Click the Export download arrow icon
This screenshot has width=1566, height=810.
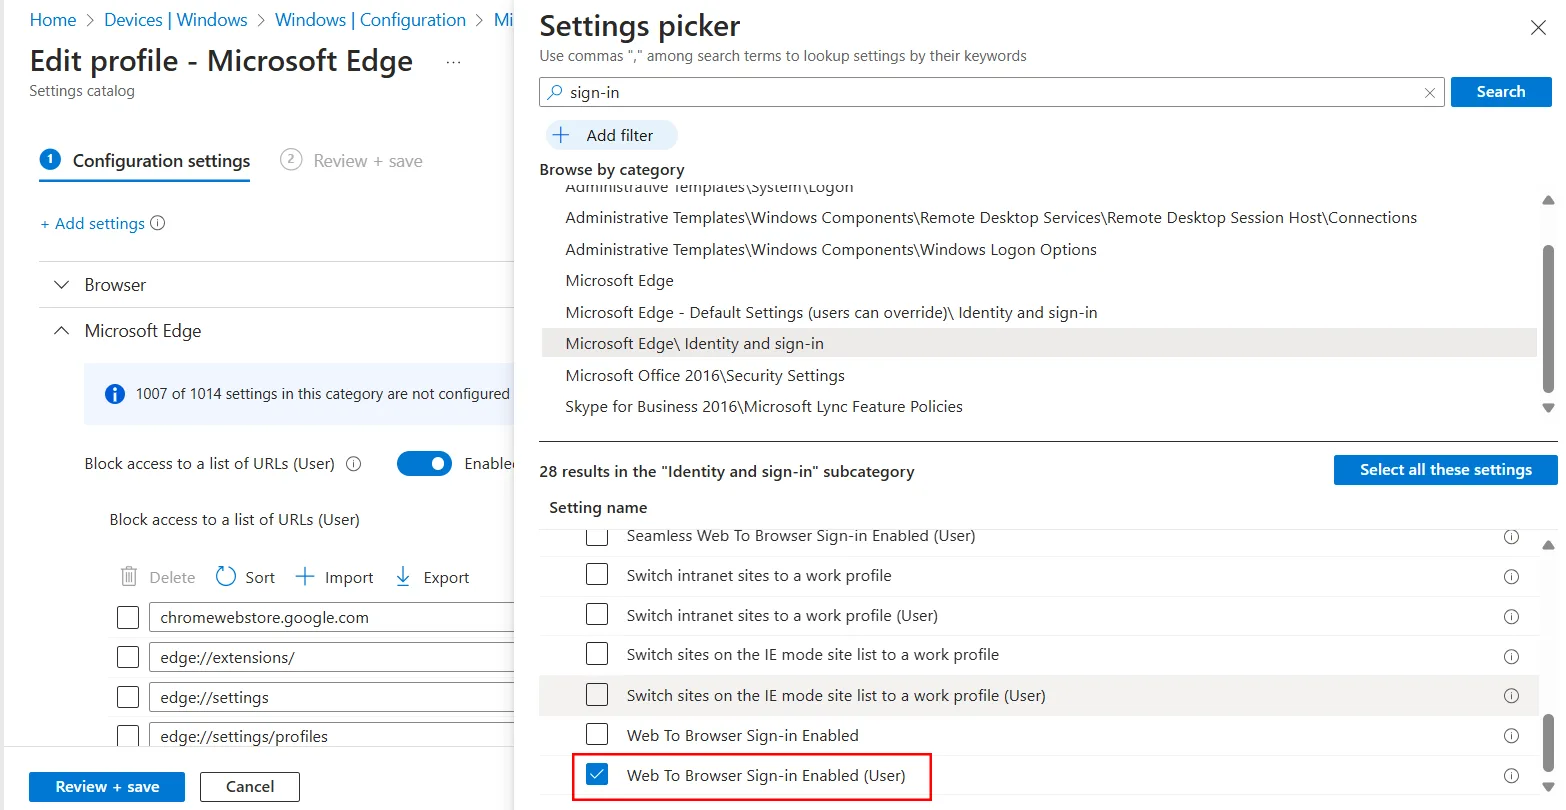(x=403, y=576)
